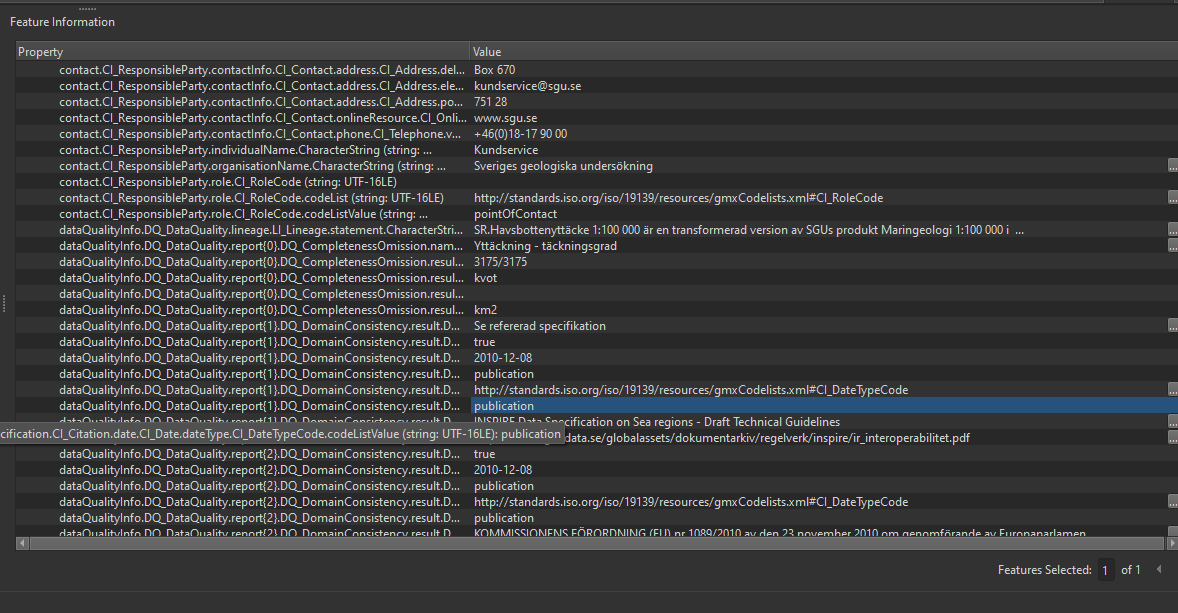
Task: Click ellipsis button beside CI_RoleCode URL value
Action: 1172,198
